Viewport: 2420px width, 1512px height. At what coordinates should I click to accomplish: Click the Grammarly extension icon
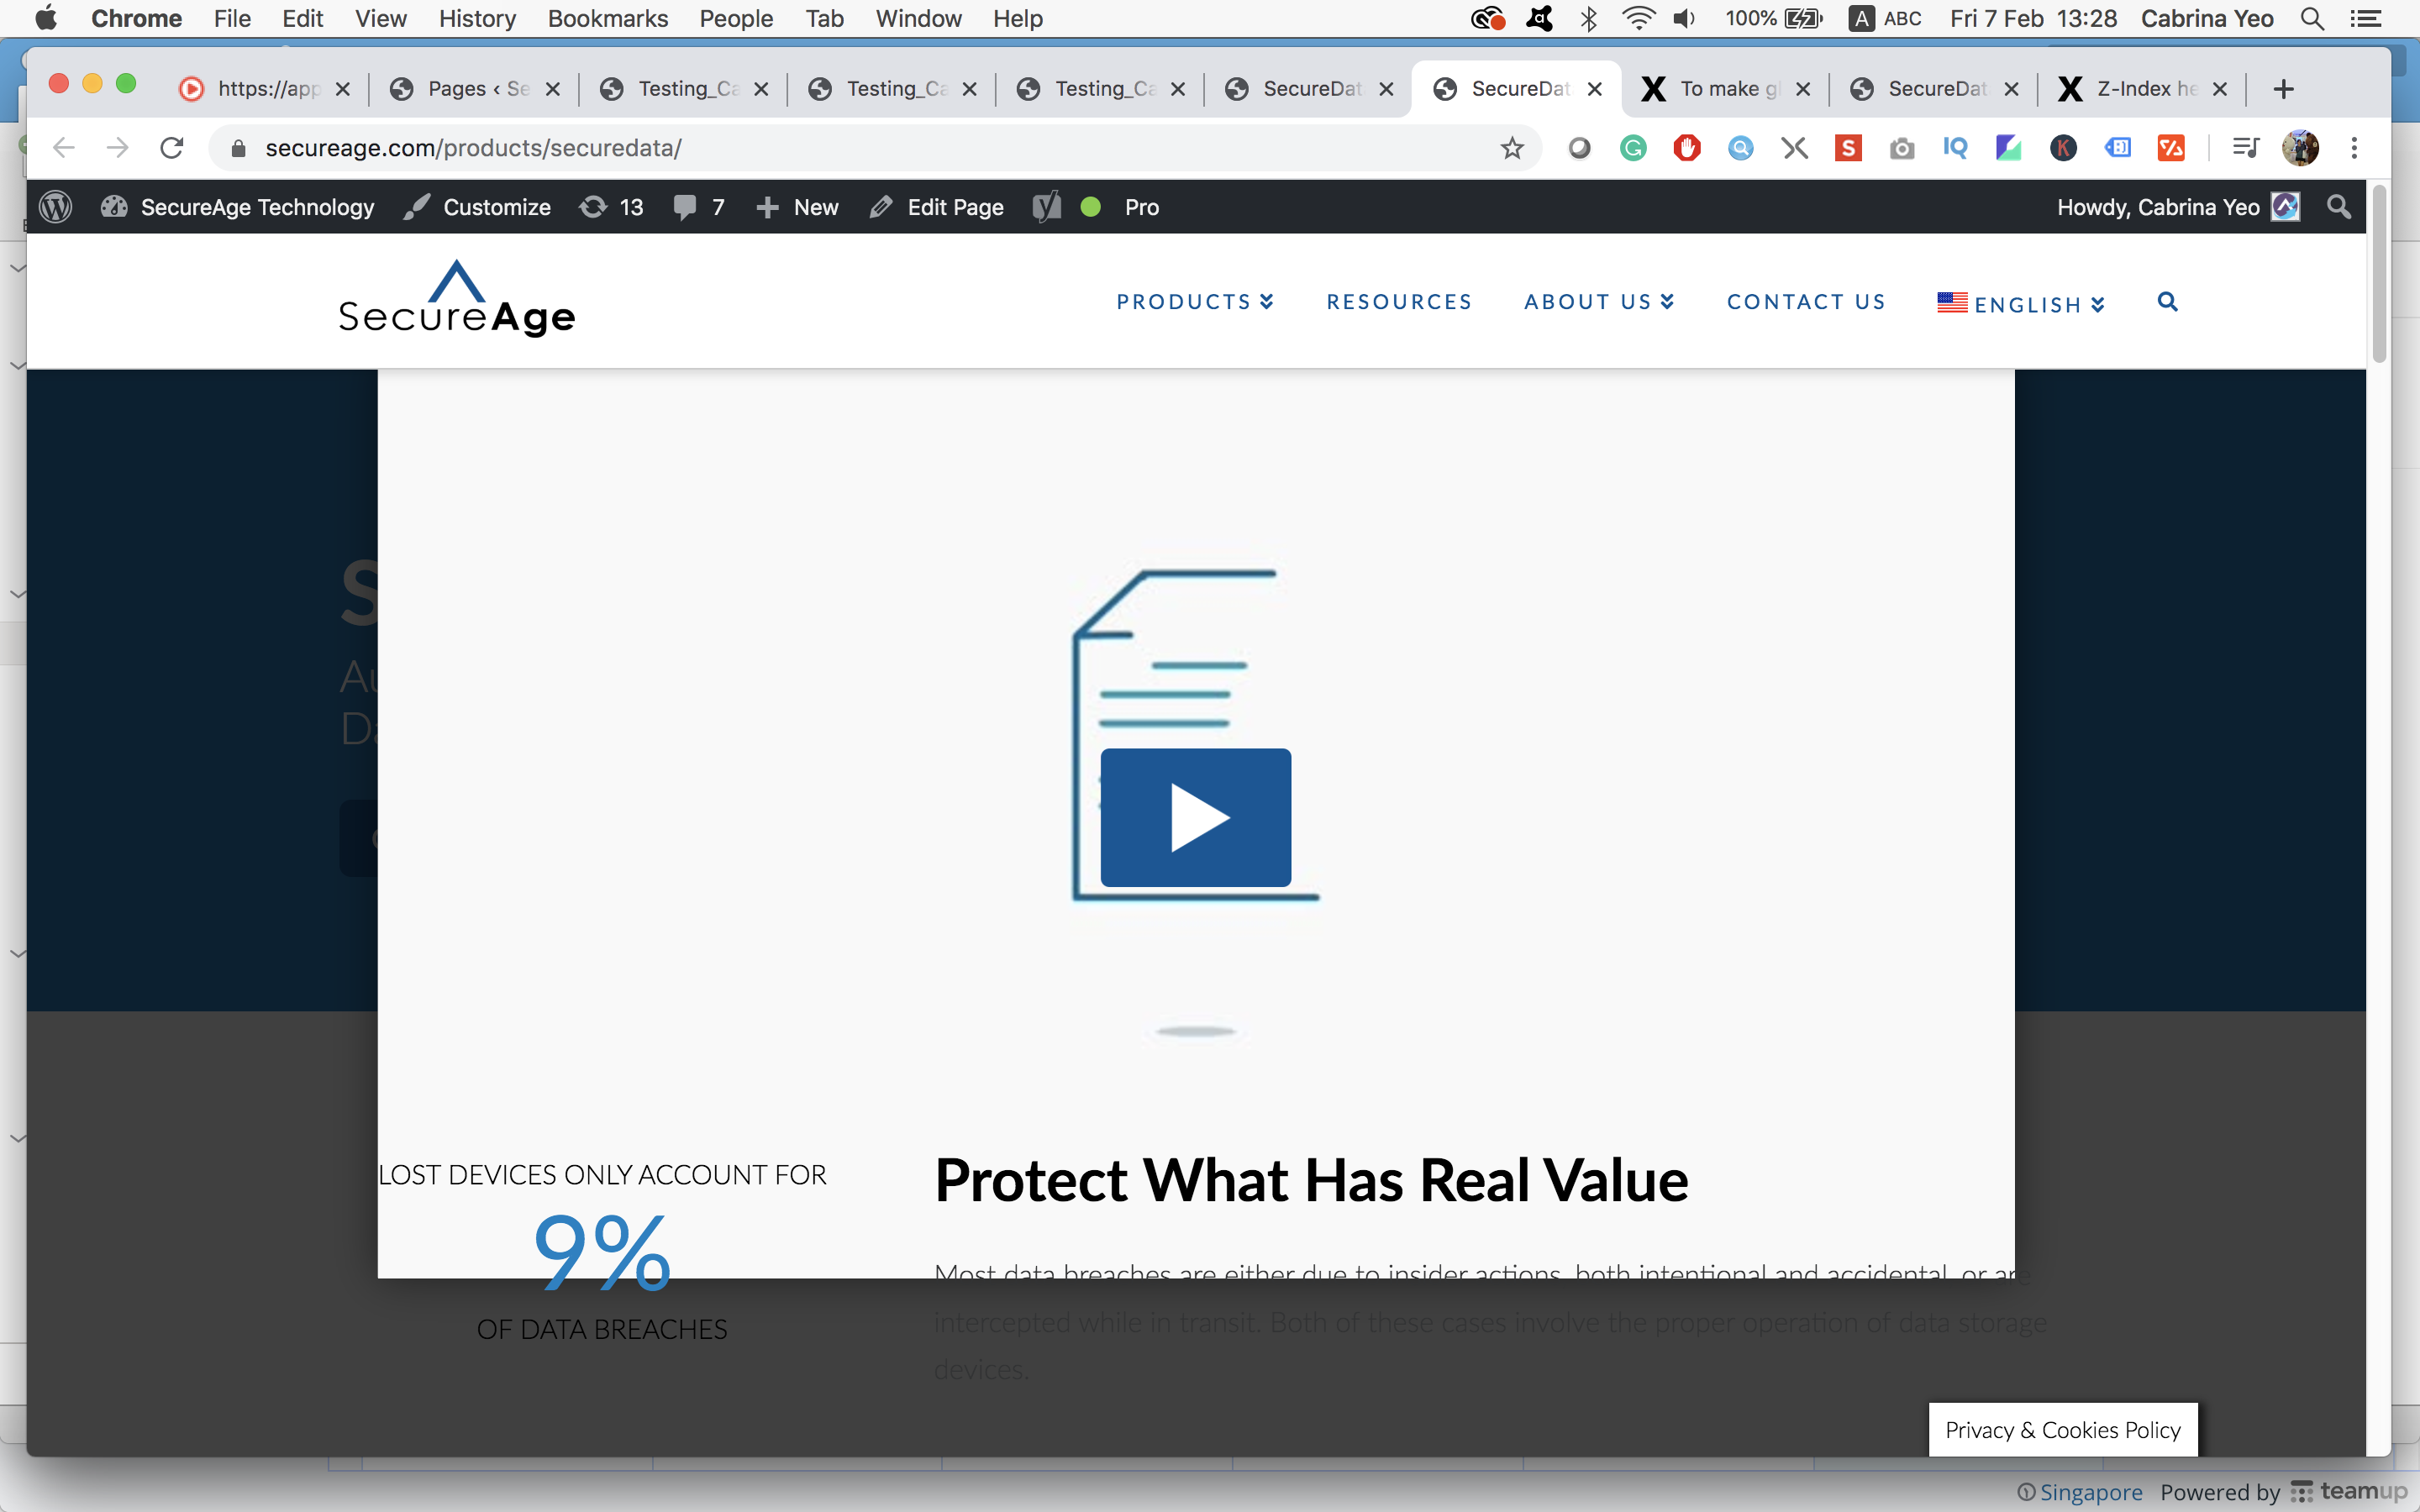(1633, 148)
